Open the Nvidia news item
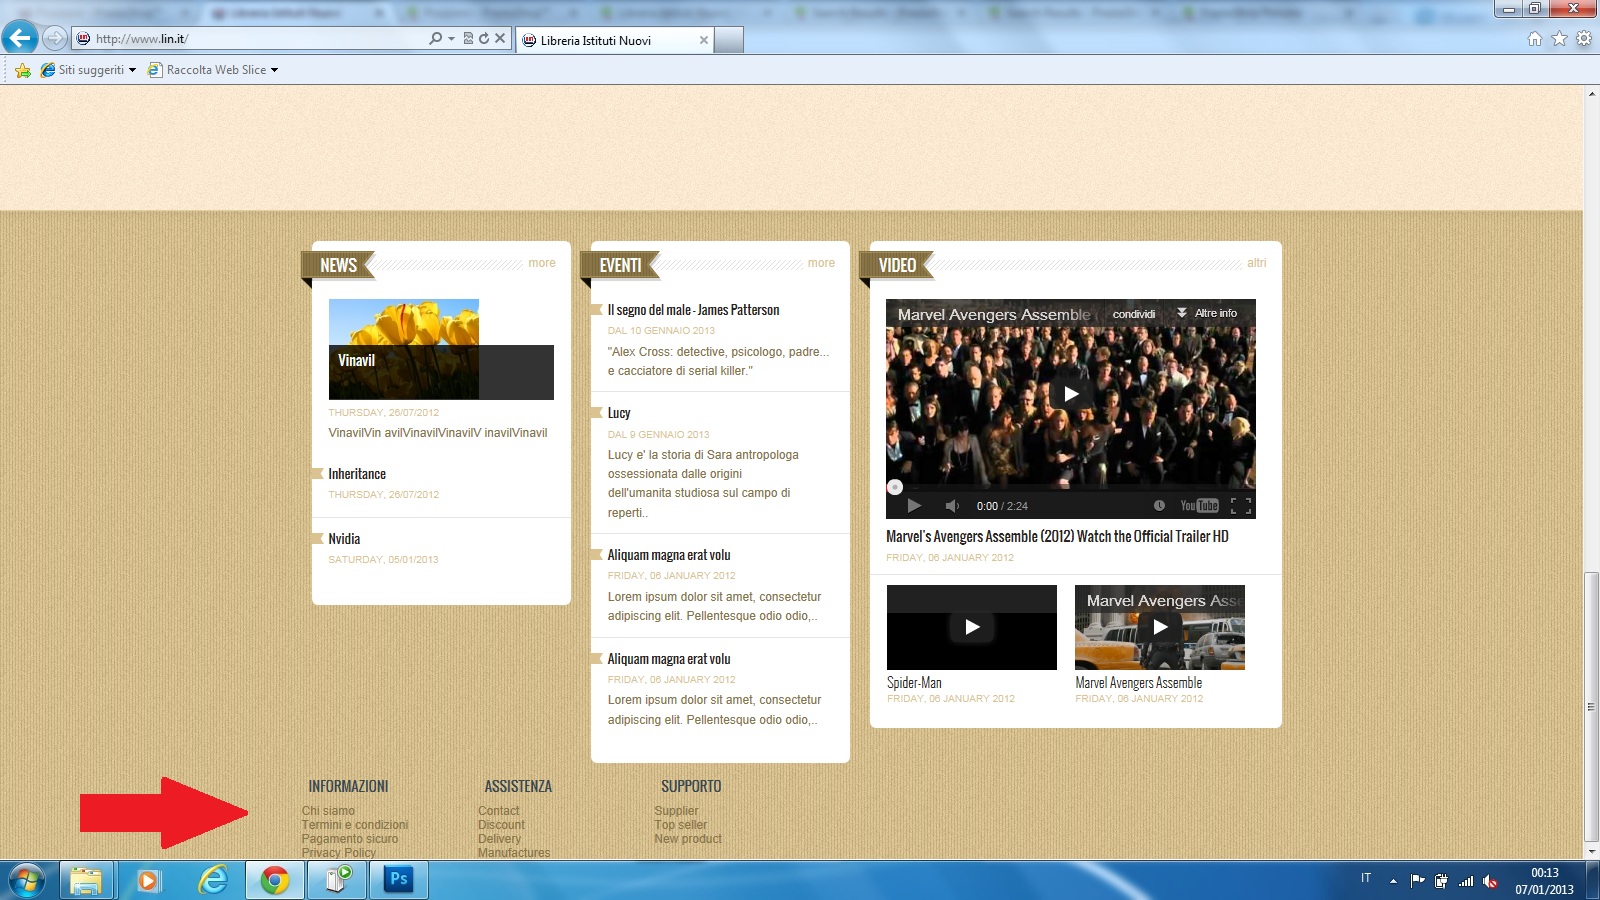This screenshot has height=900, width=1600. [x=344, y=539]
